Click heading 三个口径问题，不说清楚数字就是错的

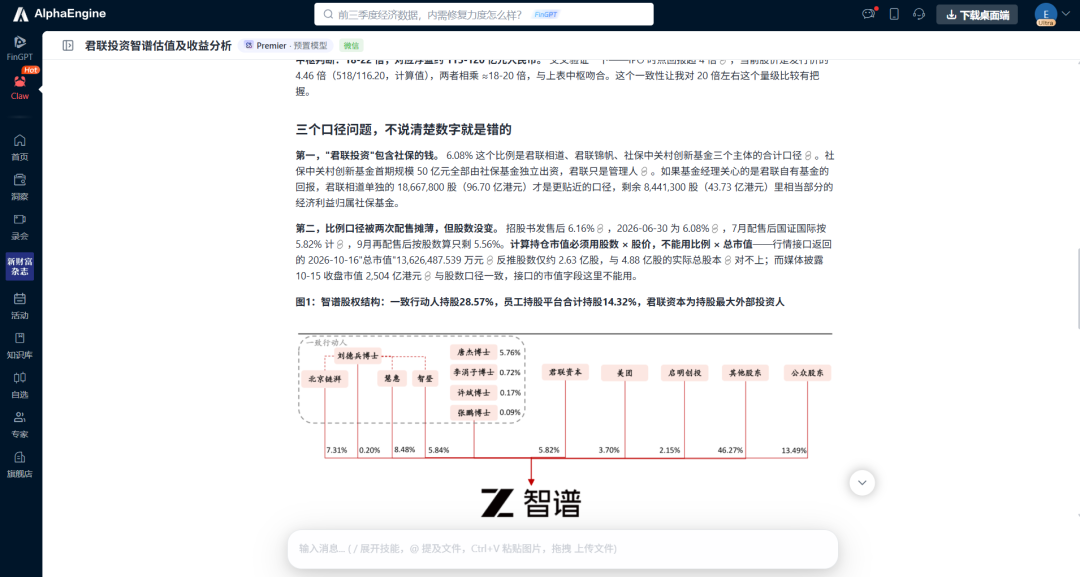pos(404,129)
